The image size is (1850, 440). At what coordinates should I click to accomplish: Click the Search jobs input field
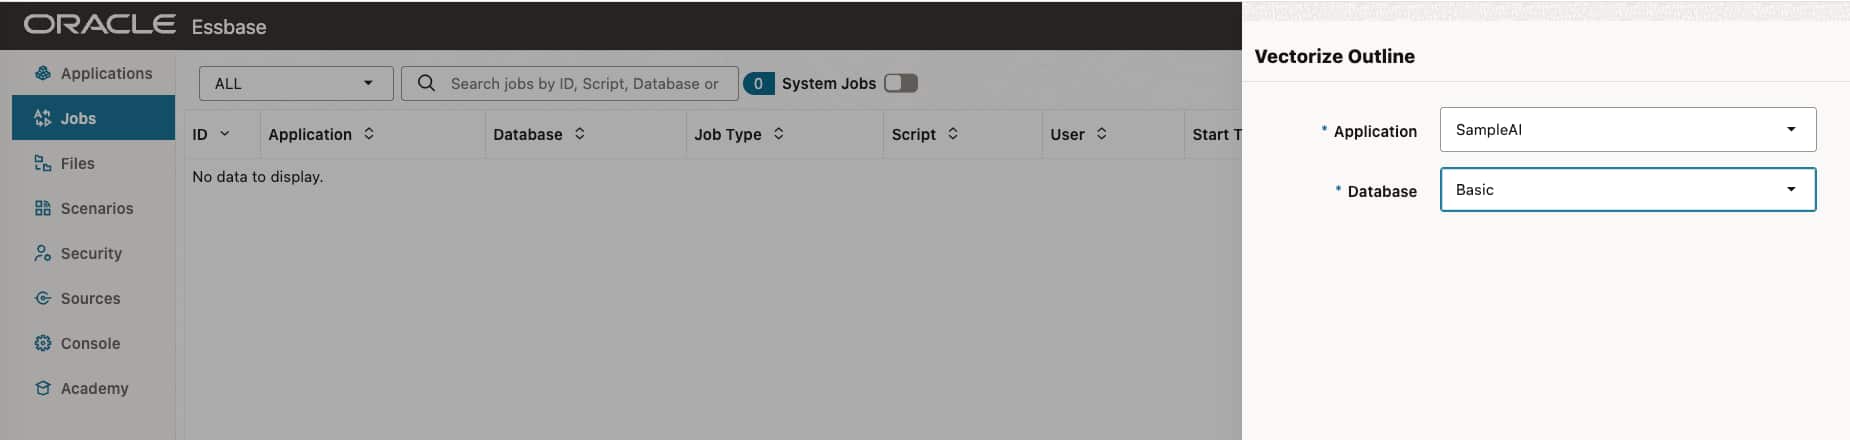[584, 83]
